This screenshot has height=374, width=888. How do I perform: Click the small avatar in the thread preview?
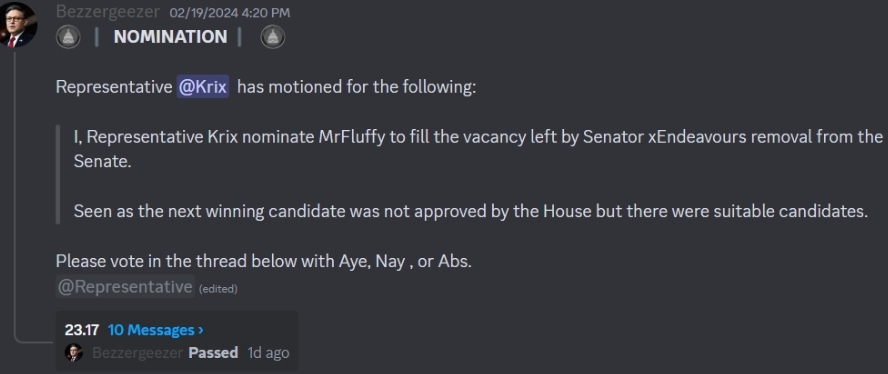(x=74, y=352)
